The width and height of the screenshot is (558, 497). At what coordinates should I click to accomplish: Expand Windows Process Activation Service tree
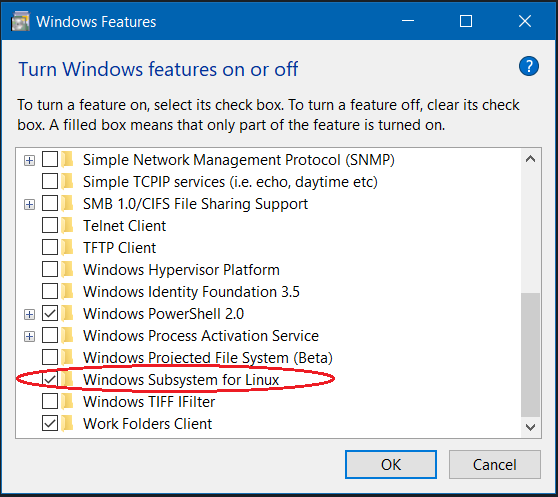point(30,337)
